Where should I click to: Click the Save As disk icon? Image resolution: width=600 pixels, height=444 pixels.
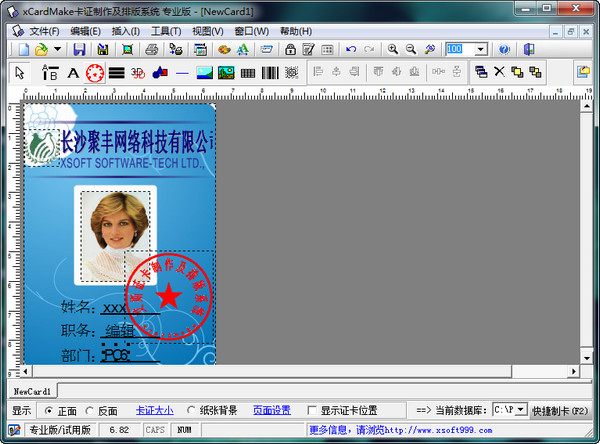tap(103, 49)
